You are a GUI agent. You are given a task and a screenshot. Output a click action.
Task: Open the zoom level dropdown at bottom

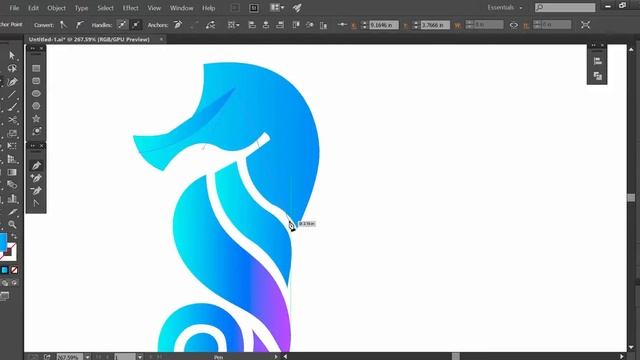[x=87, y=357]
